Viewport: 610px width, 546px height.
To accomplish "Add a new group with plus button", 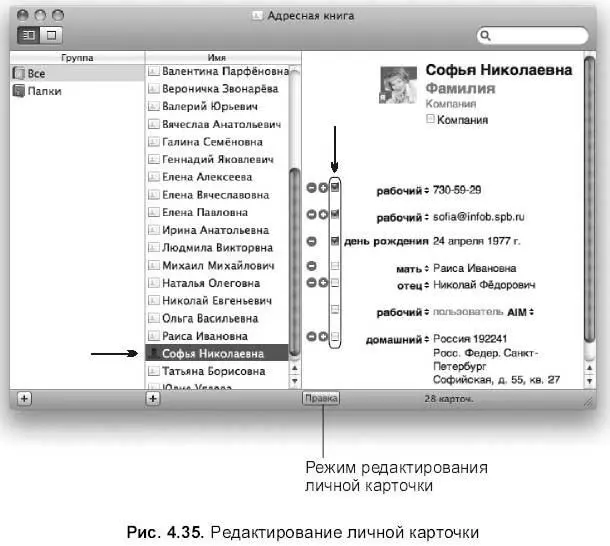I will (24, 399).
